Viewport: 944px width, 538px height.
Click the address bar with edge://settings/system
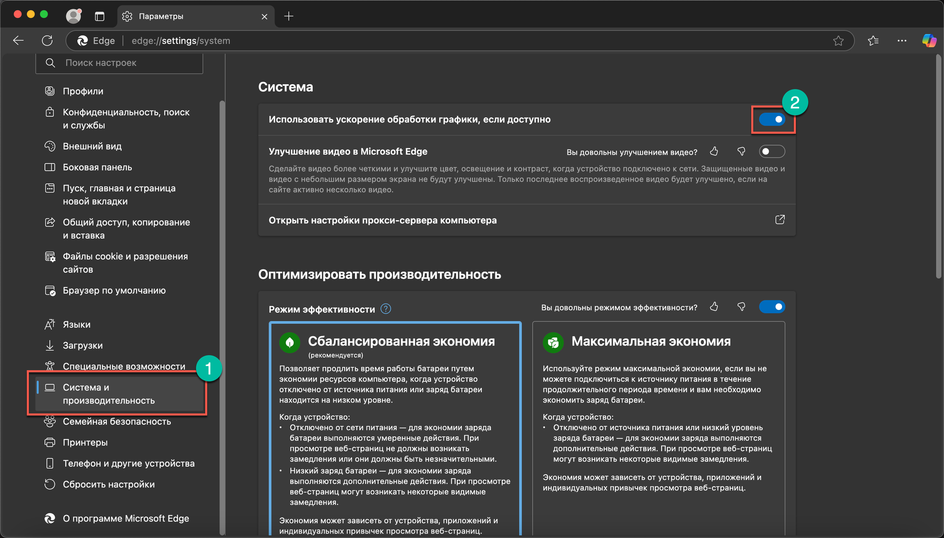461,41
